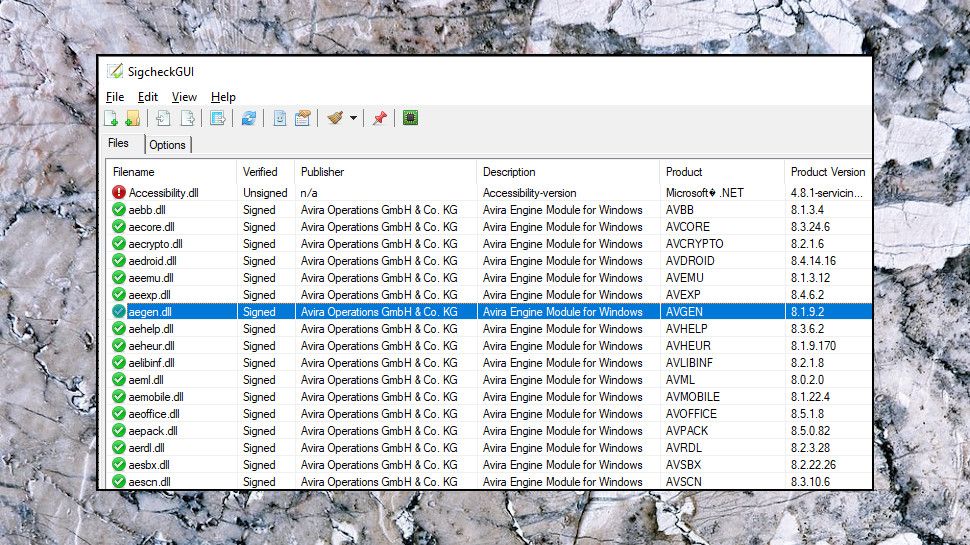Click version 8.1.9.170 cell
Image resolution: width=970 pixels, height=545 pixels.
point(813,346)
